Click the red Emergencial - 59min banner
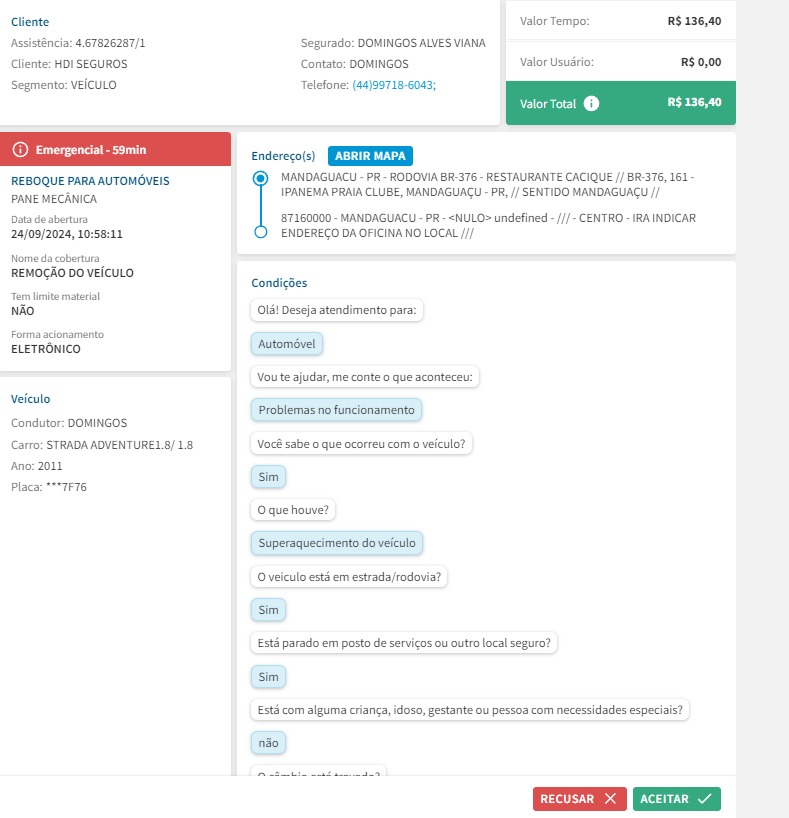Viewport: 789px width, 818px height. tap(116, 149)
